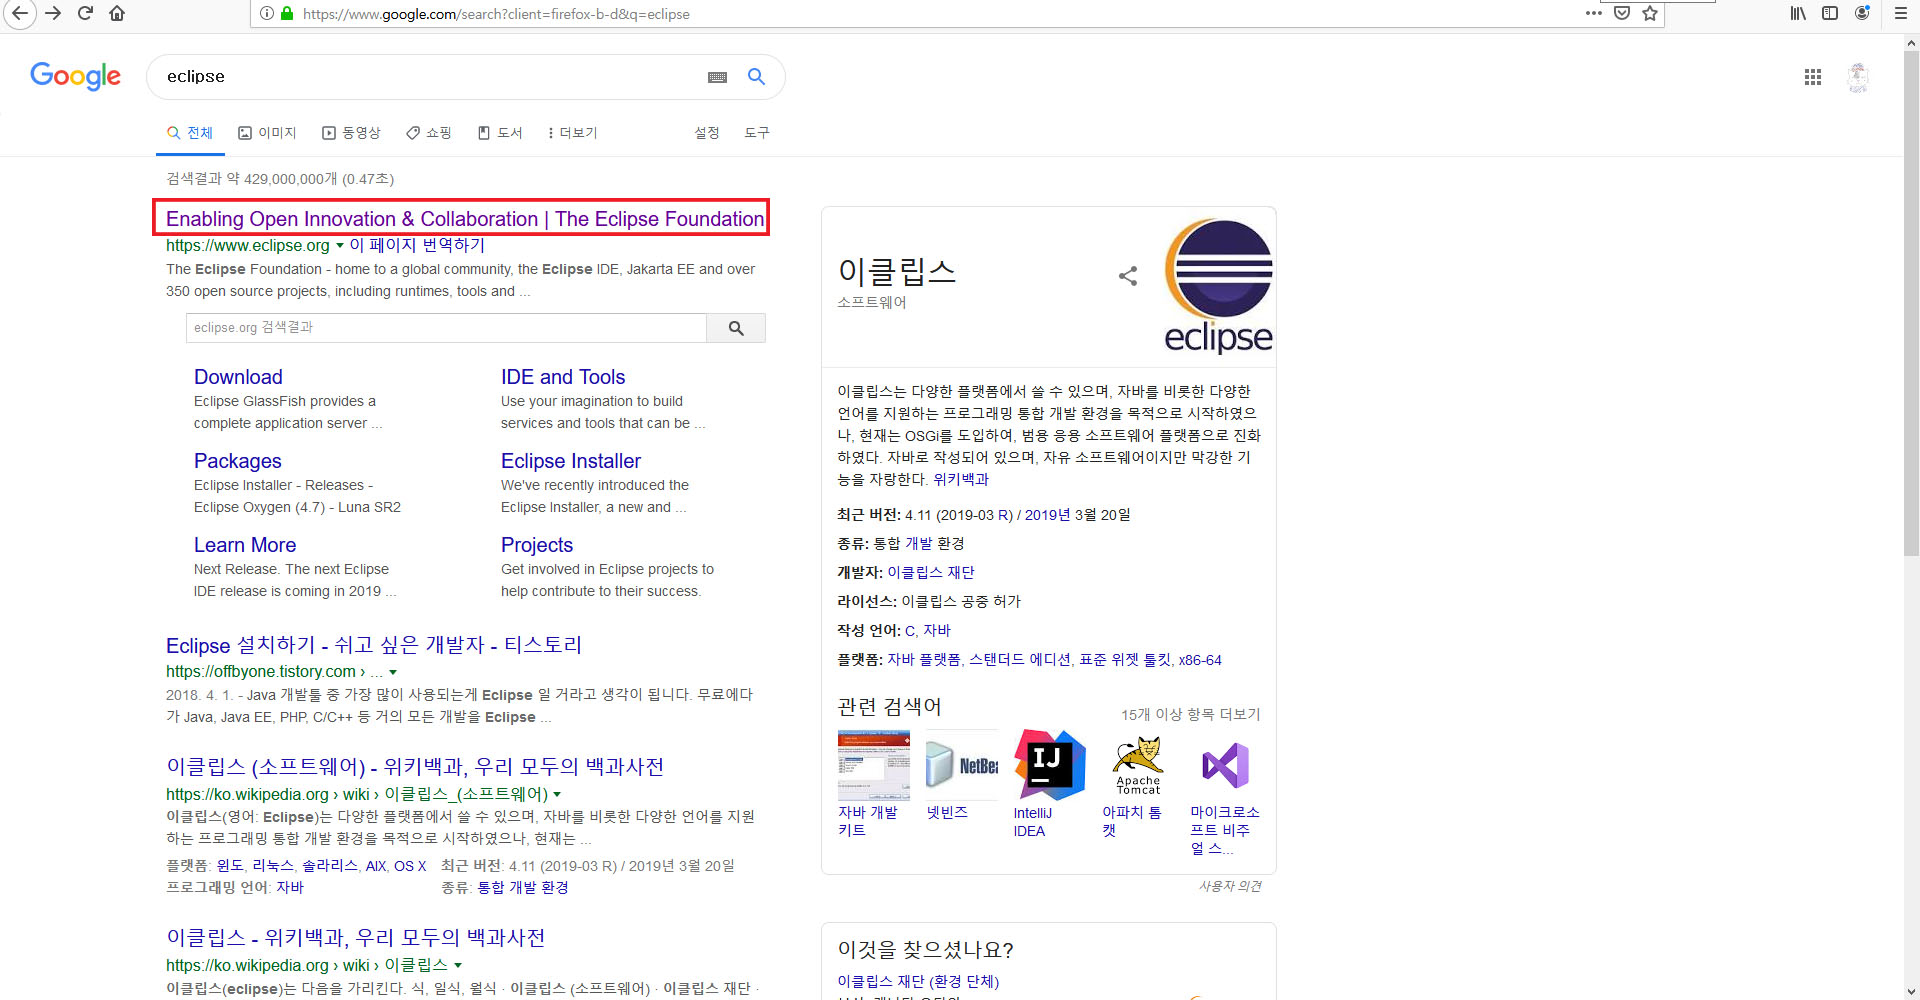Select the 전체 search tab

coord(190,133)
